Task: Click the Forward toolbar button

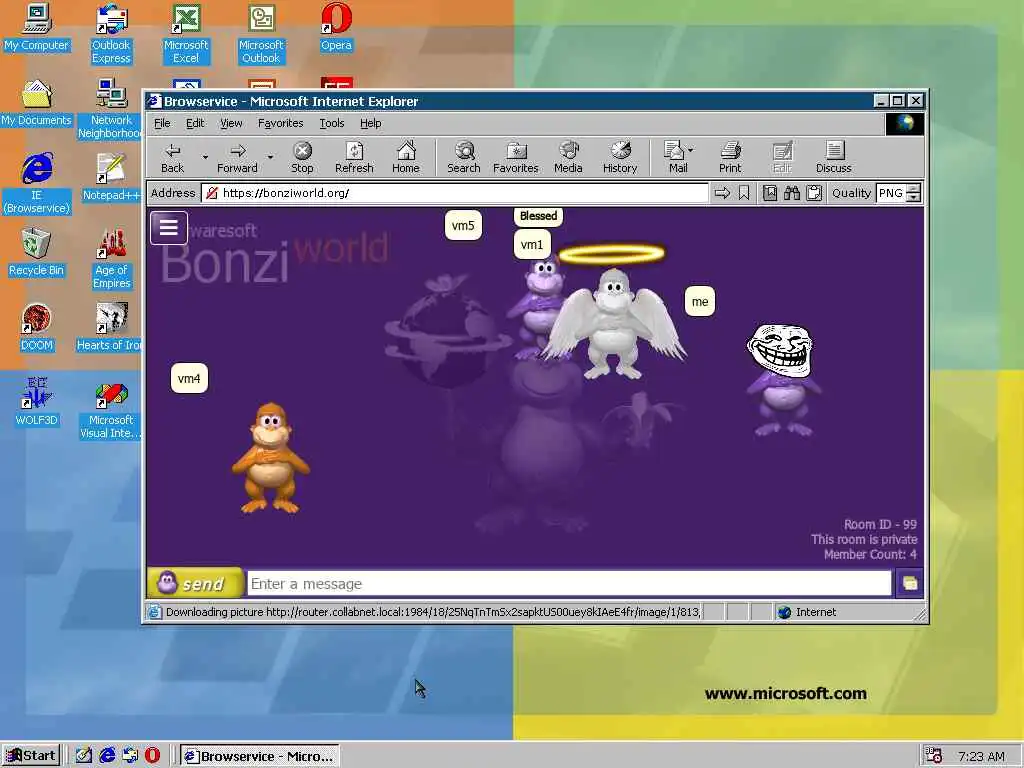Action: click(x=237, y=157)
